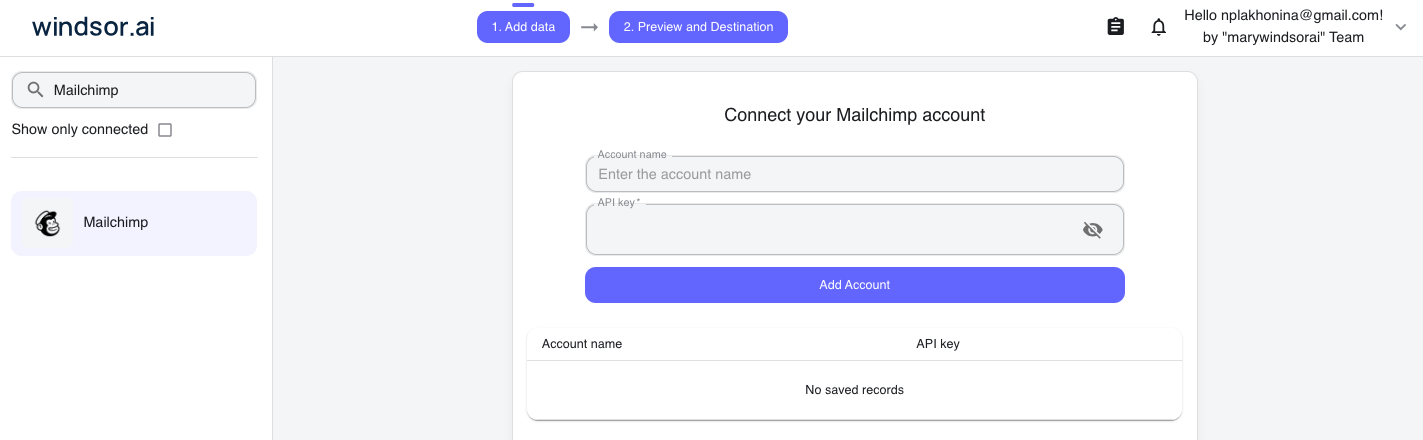Open the notifications bell
This screenshot has width=1423, height=440.
coord(1159,27)
